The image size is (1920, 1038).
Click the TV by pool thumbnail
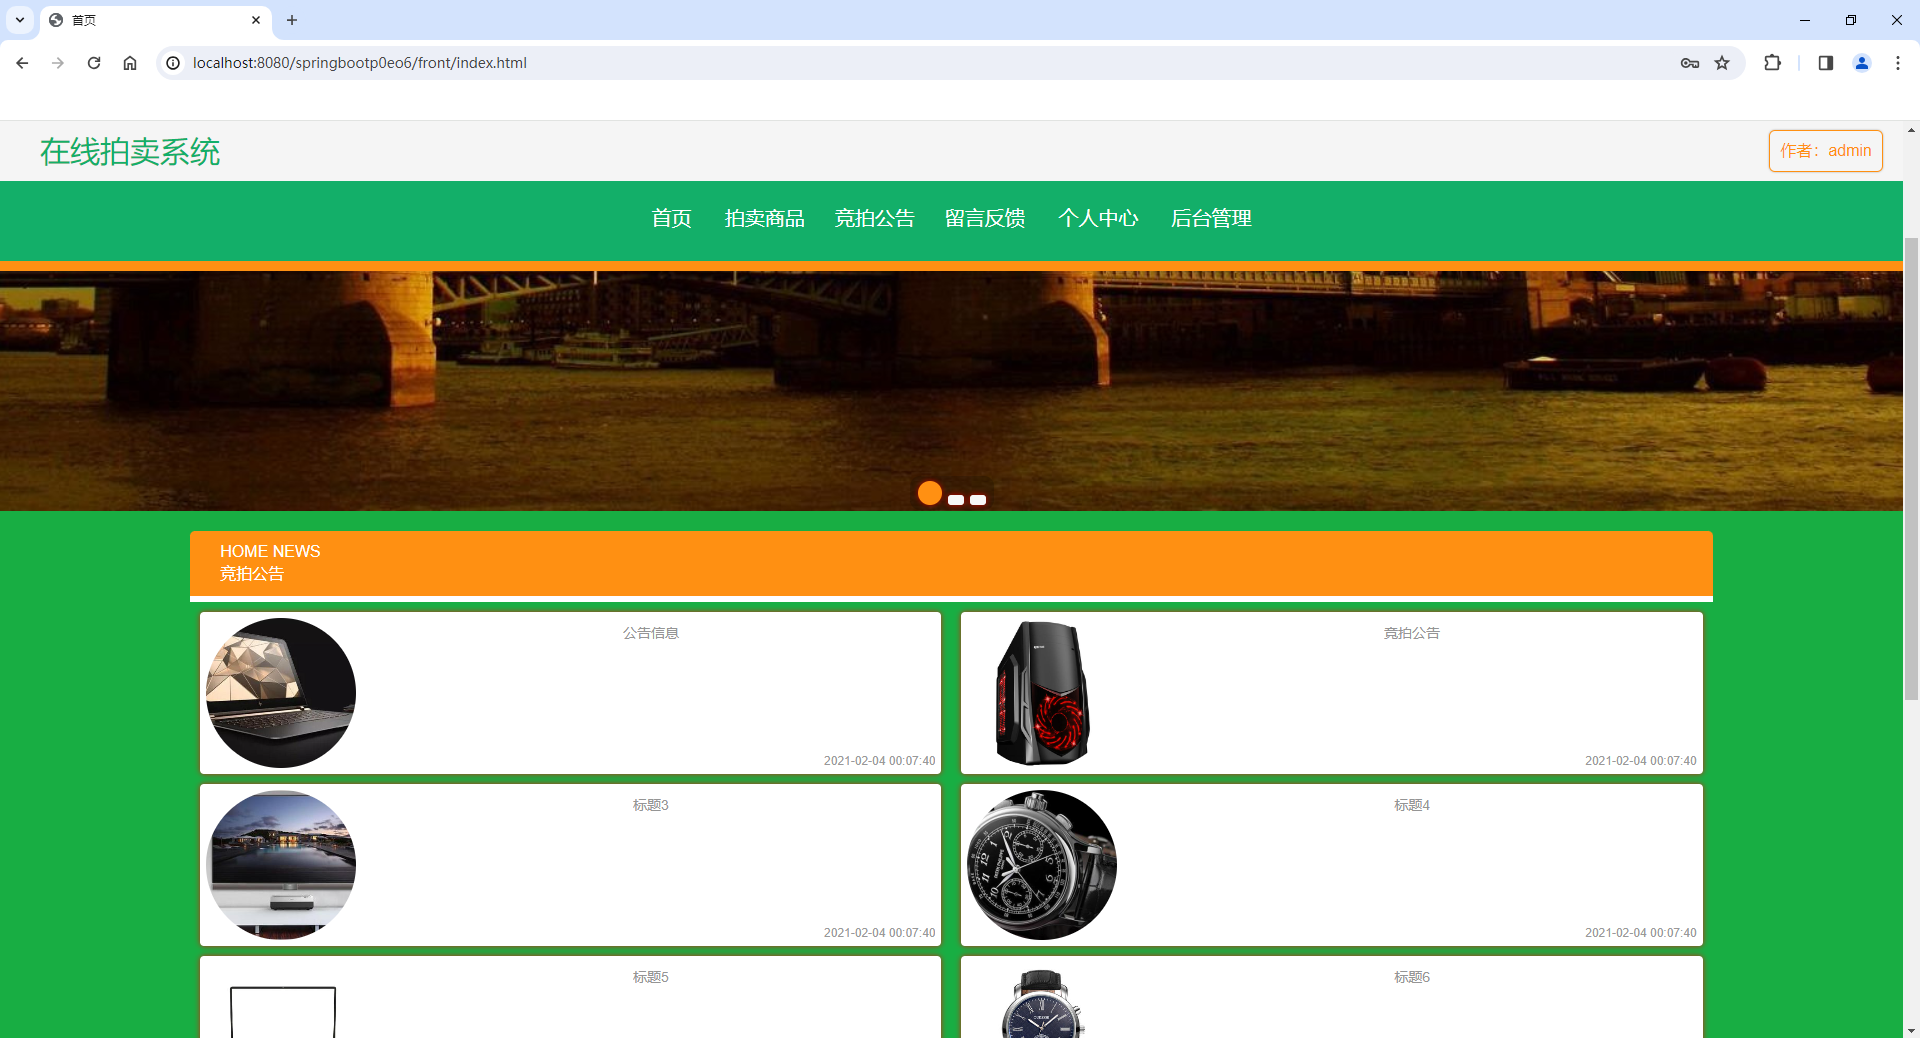point(281,865)
